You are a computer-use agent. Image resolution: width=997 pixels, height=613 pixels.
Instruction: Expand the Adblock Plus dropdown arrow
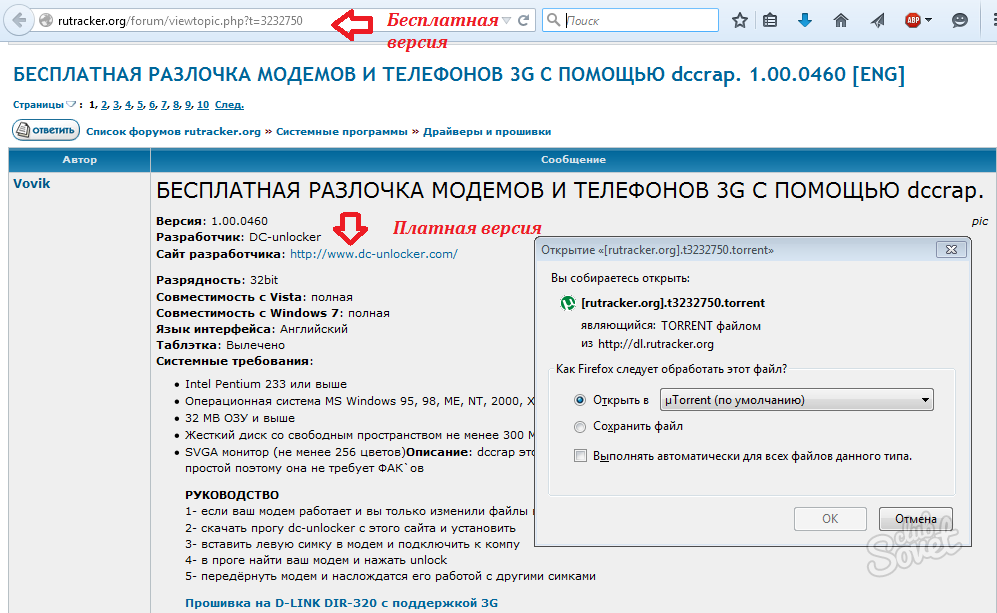[x=929, y=18]
